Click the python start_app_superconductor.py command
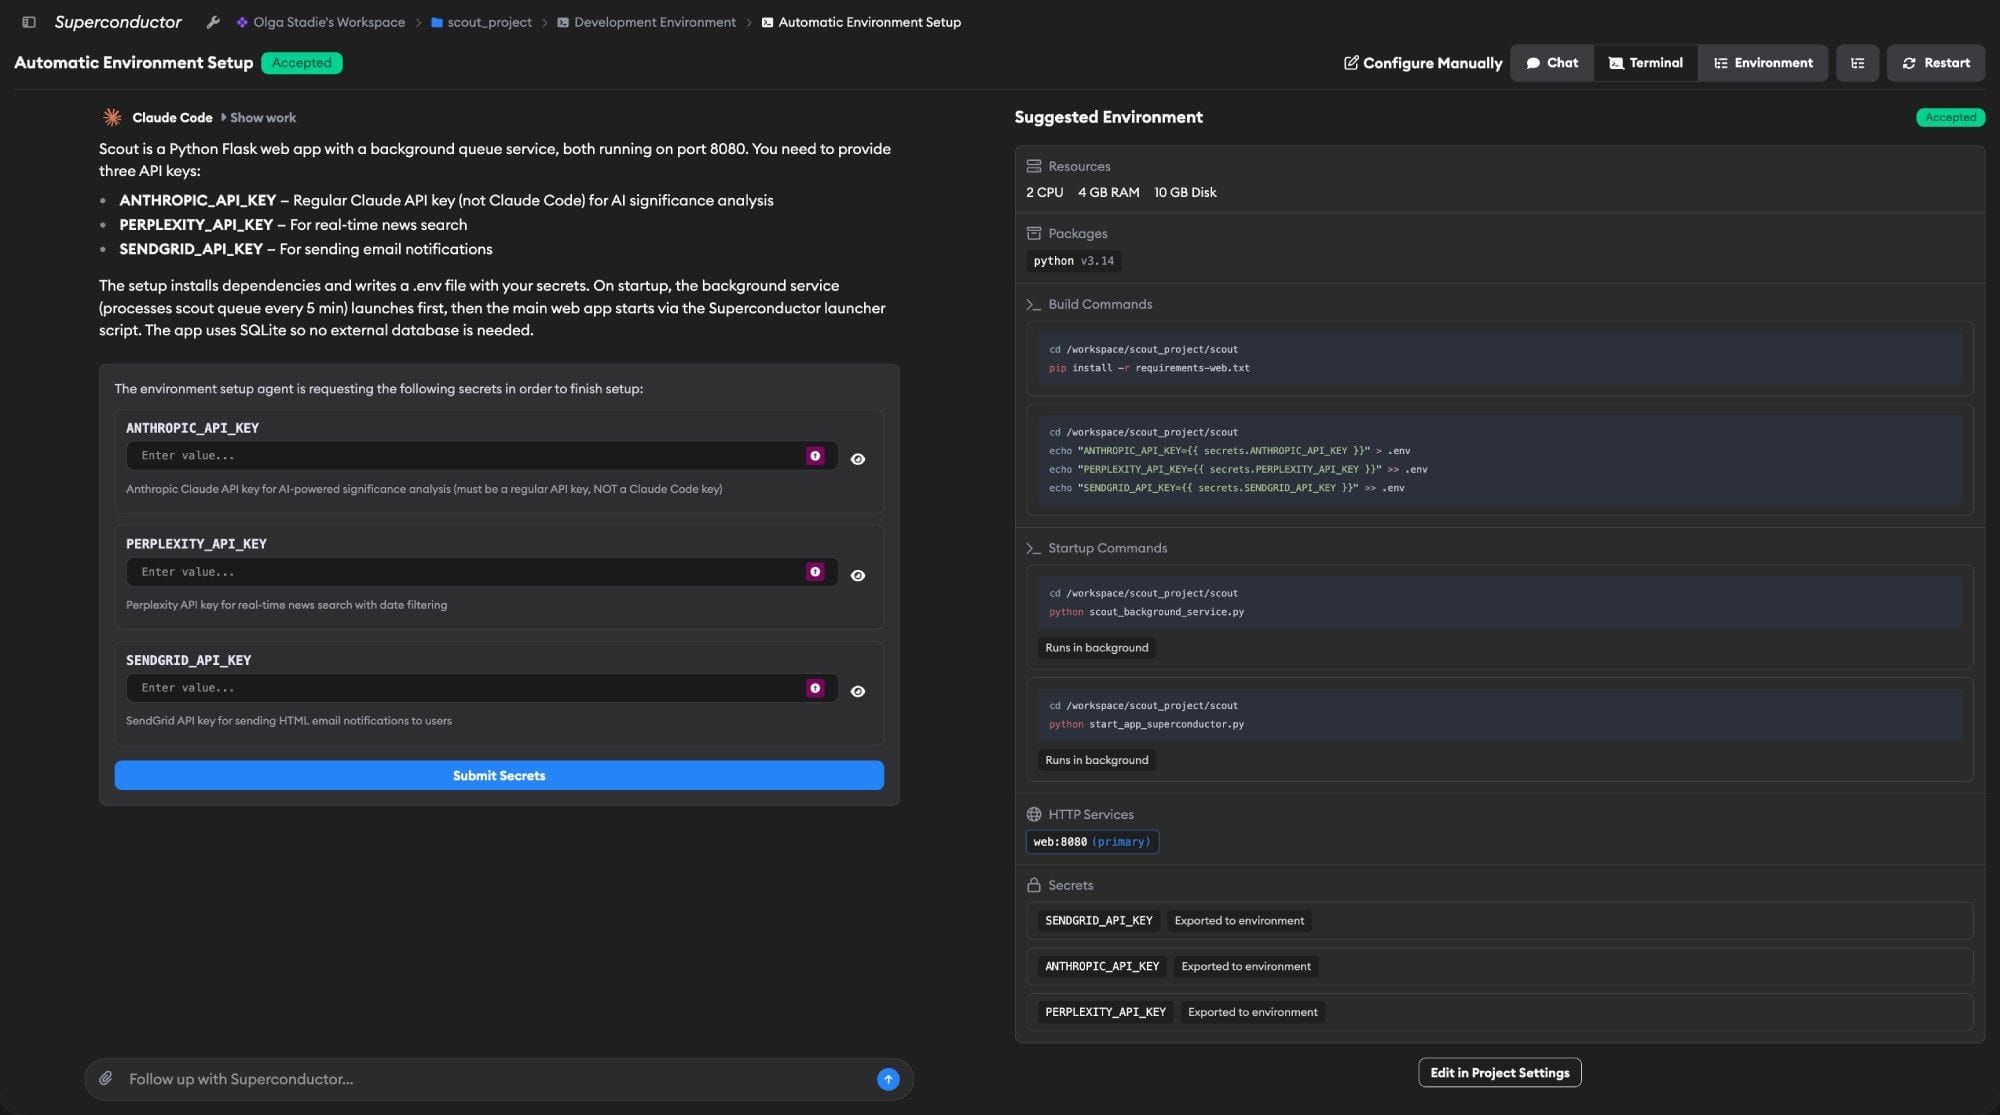 click(x=1146, y=724)
